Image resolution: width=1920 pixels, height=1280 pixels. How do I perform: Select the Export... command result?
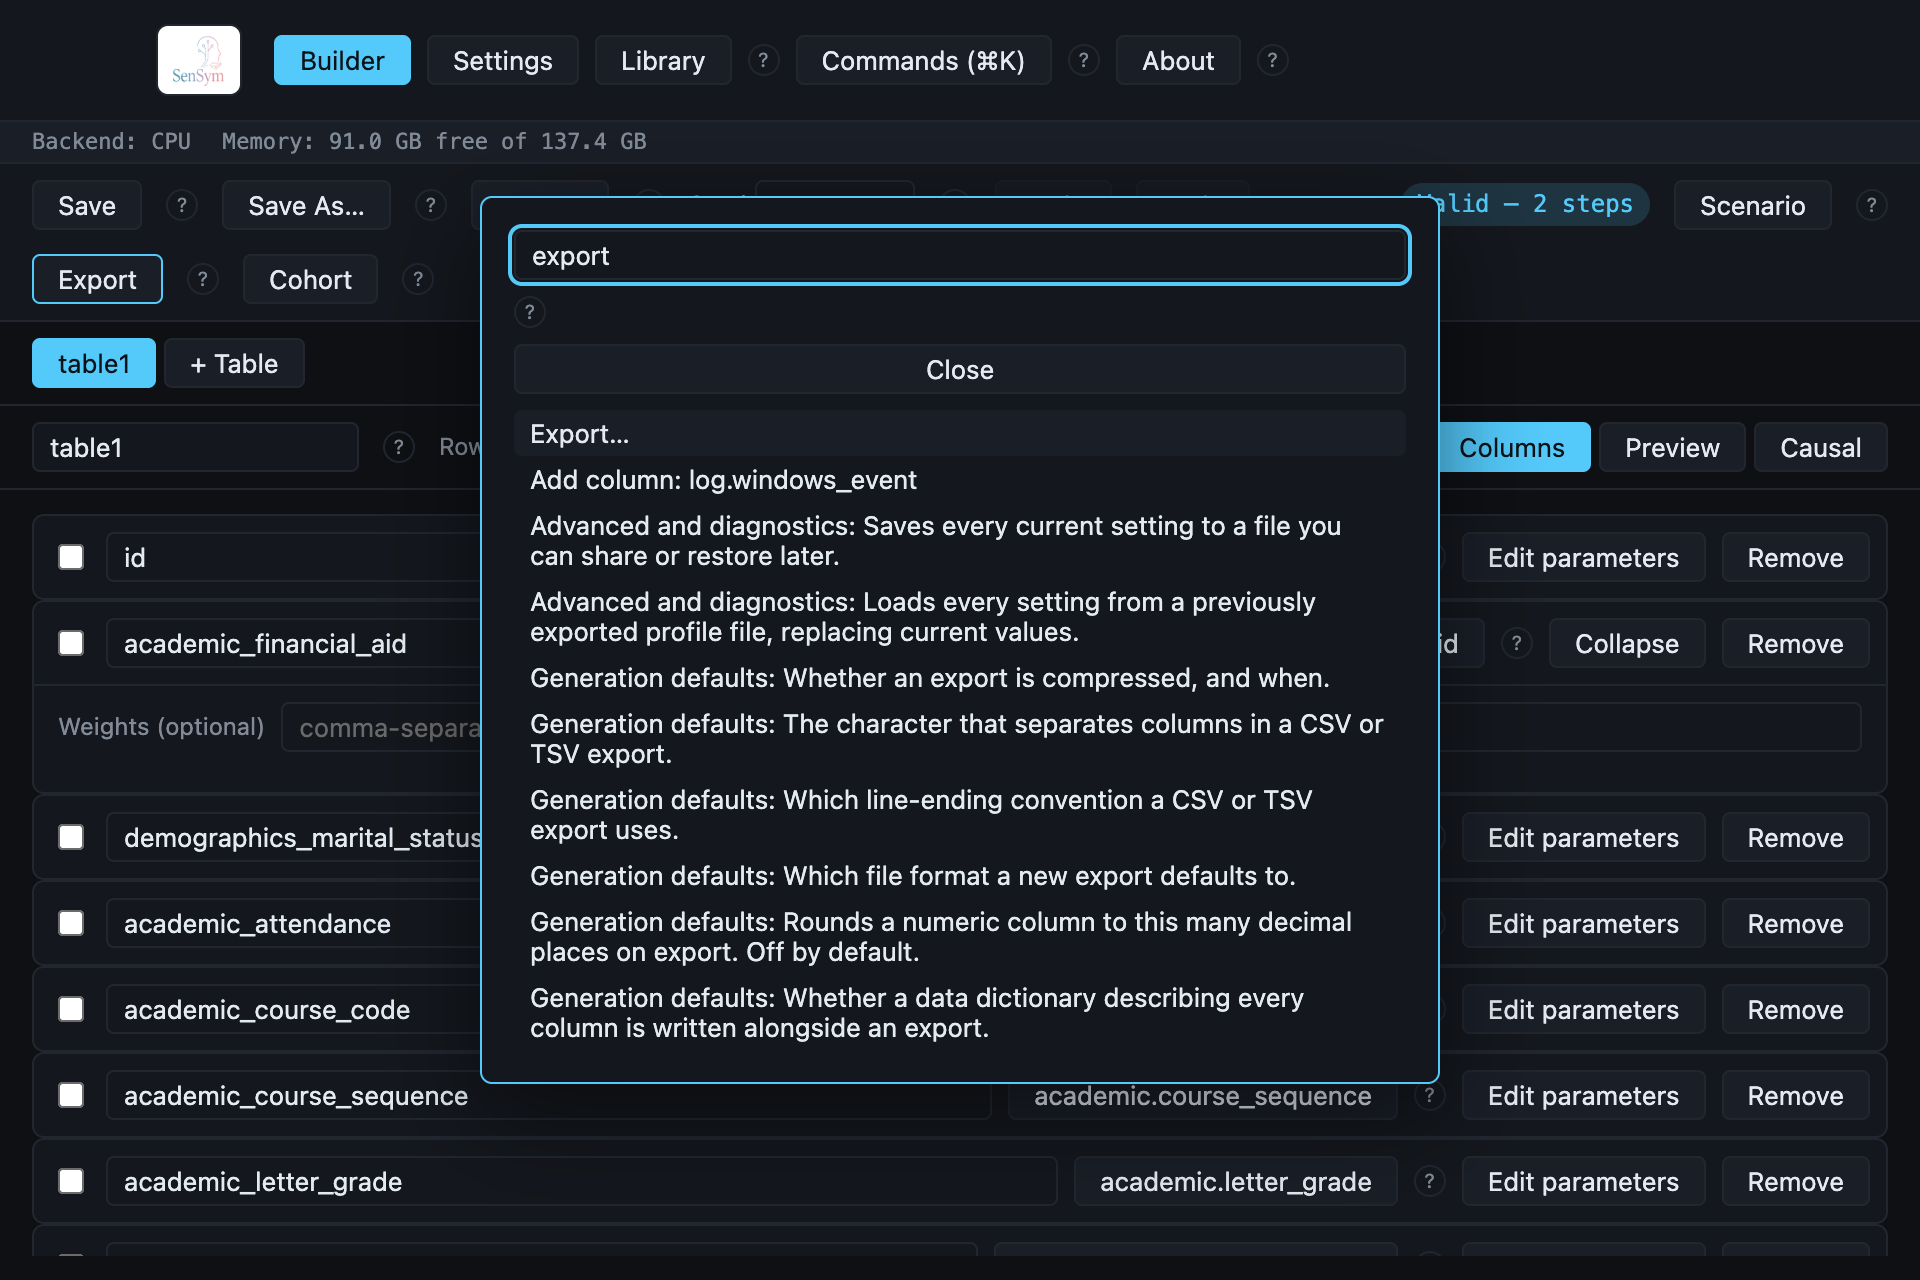coord(959,433)
